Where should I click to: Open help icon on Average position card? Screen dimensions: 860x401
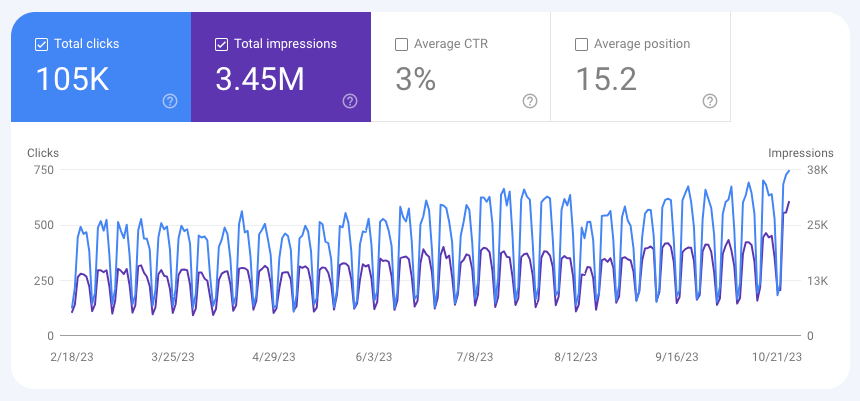[710, 101]
